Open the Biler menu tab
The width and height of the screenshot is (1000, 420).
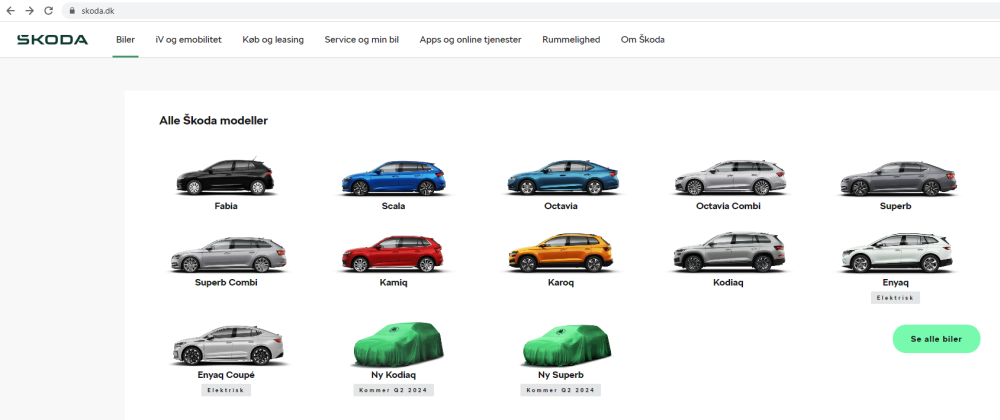[126, 40]
